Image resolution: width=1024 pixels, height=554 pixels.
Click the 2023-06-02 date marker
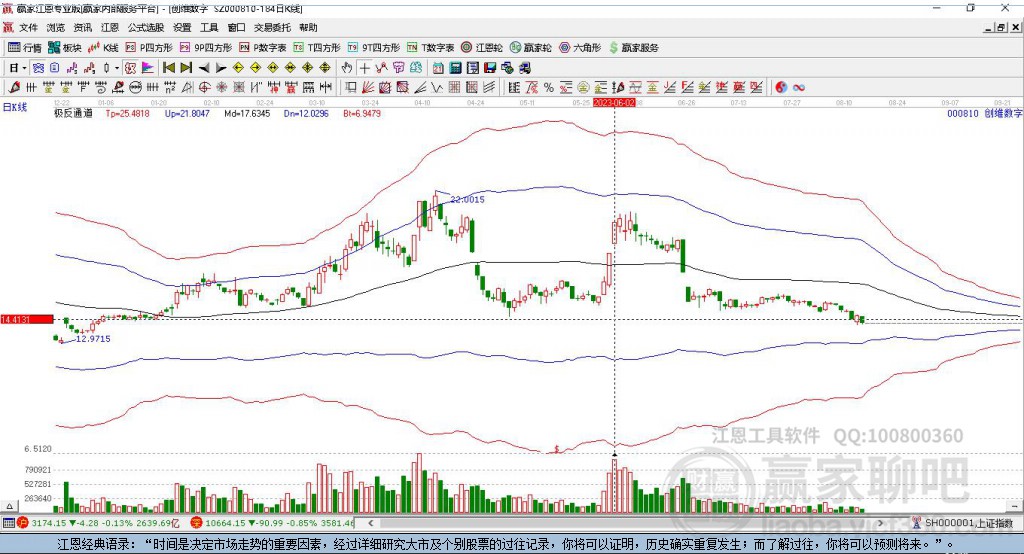tap(614, 103)
